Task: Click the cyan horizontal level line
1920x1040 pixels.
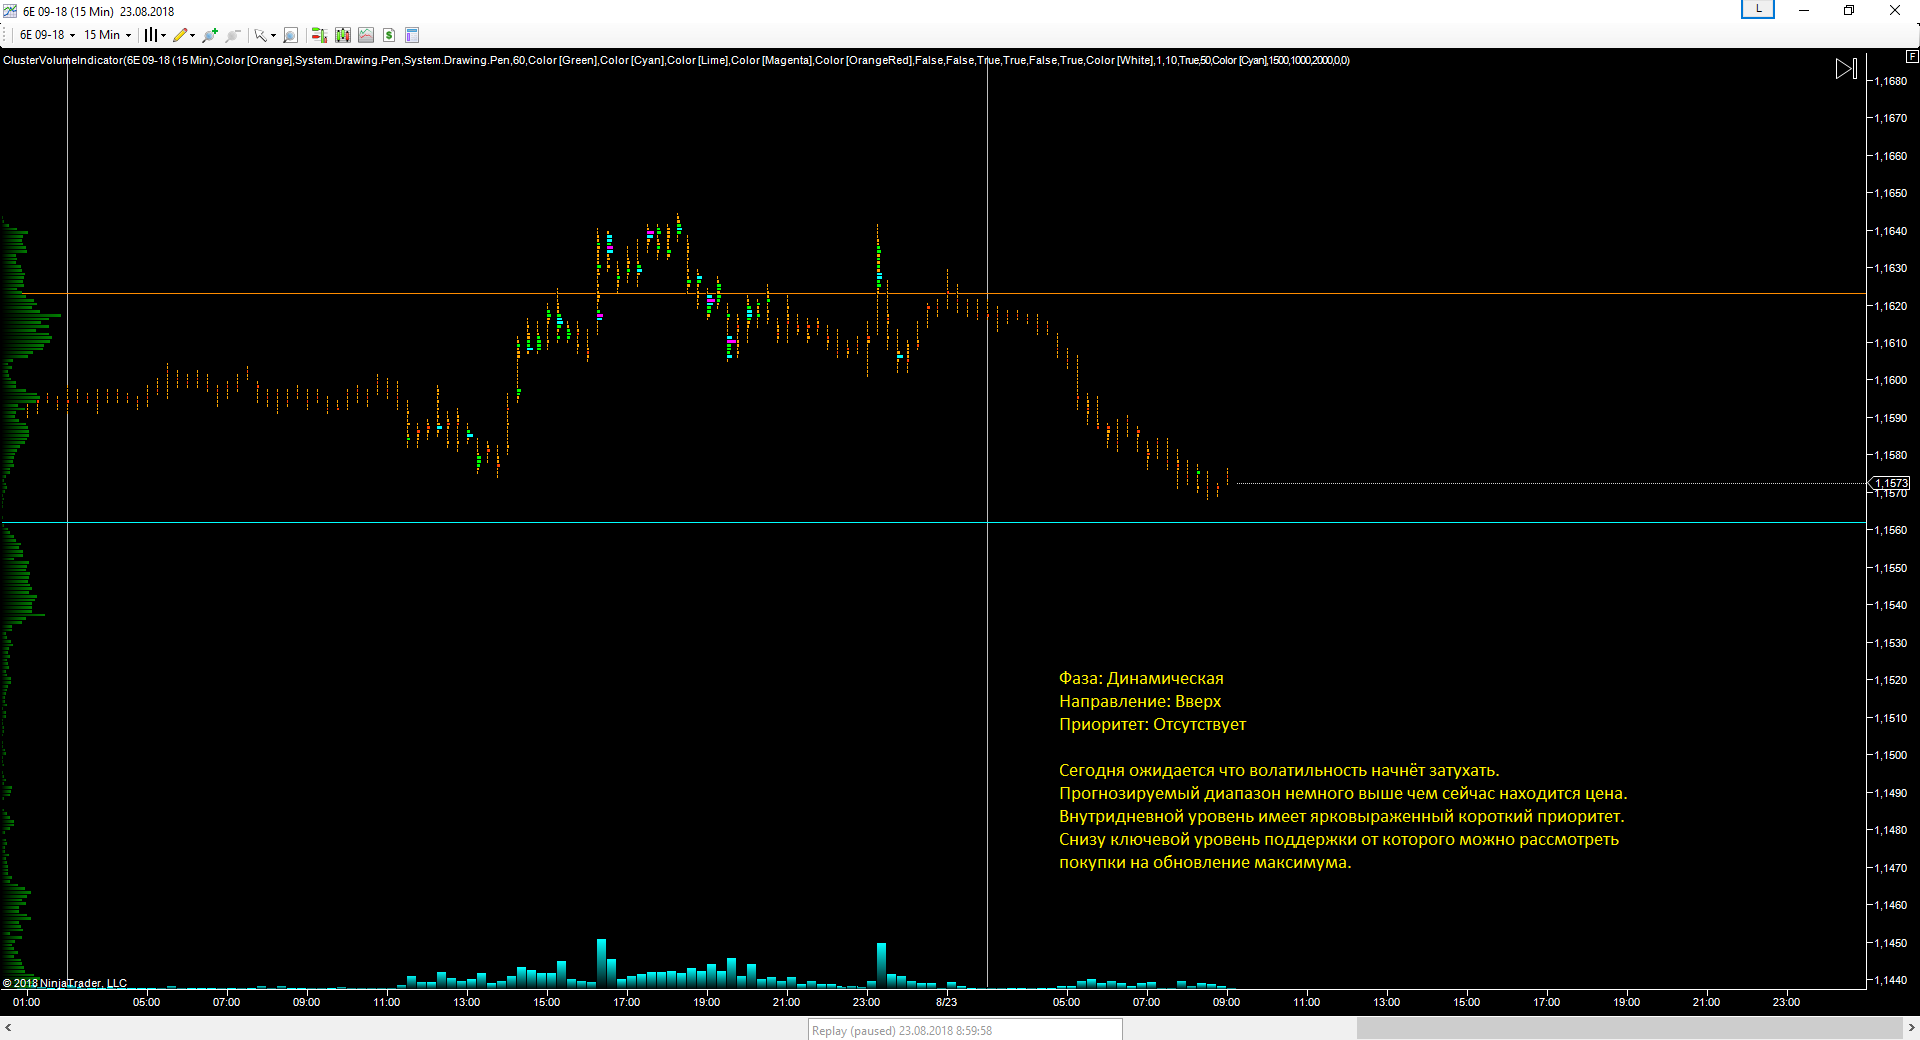Action: pos(933,522)
